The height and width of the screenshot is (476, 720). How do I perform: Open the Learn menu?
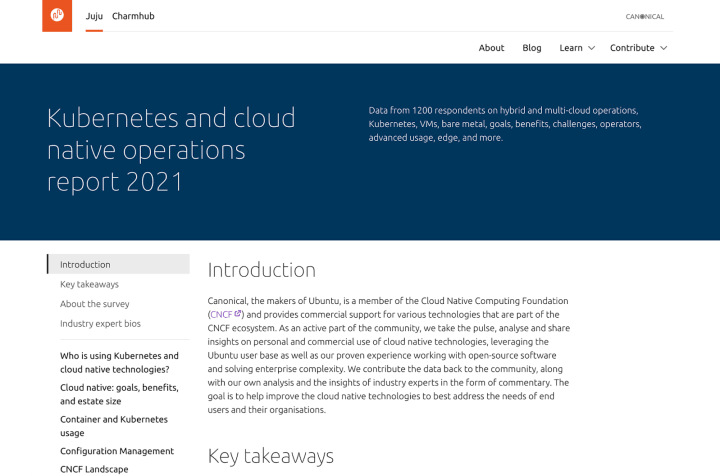577,48
